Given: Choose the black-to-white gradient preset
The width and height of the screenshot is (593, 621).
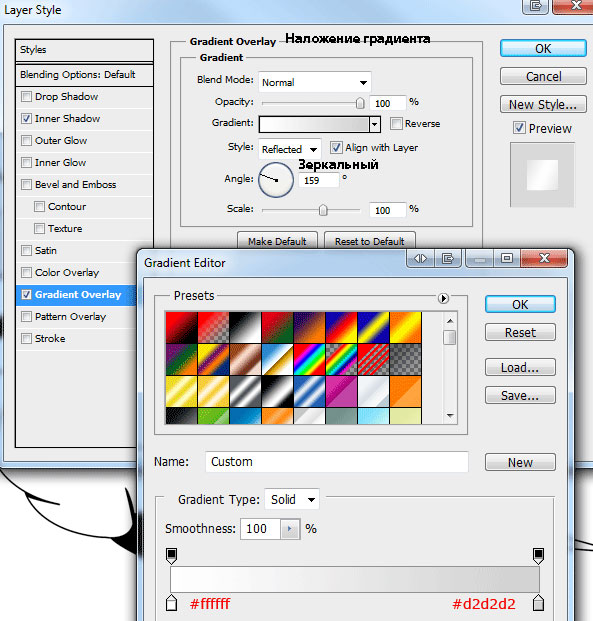Looking at the screenshot, I should pos(246,327).
